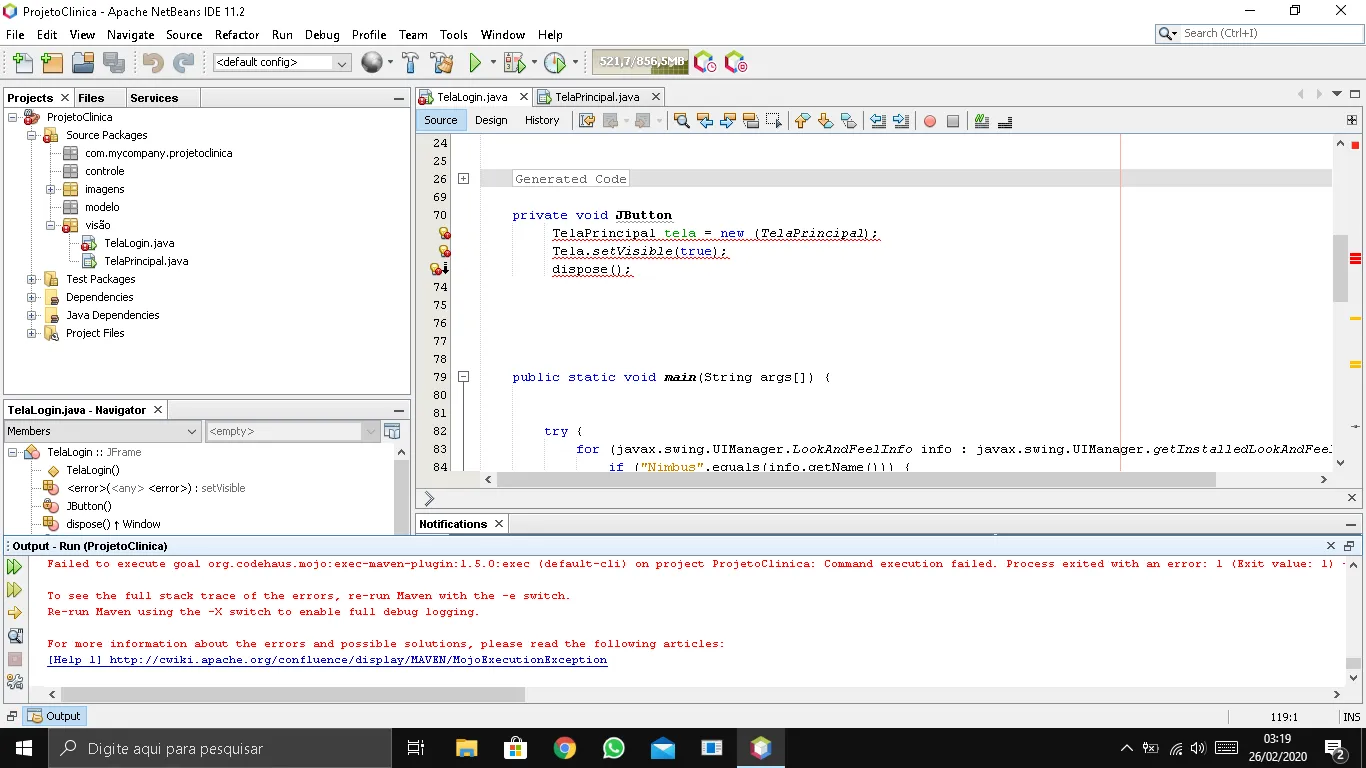The height and width of the screenshot is (768, 1366).
Task: Re-run the Maven build in Output panel
Action: click(15, 567)
